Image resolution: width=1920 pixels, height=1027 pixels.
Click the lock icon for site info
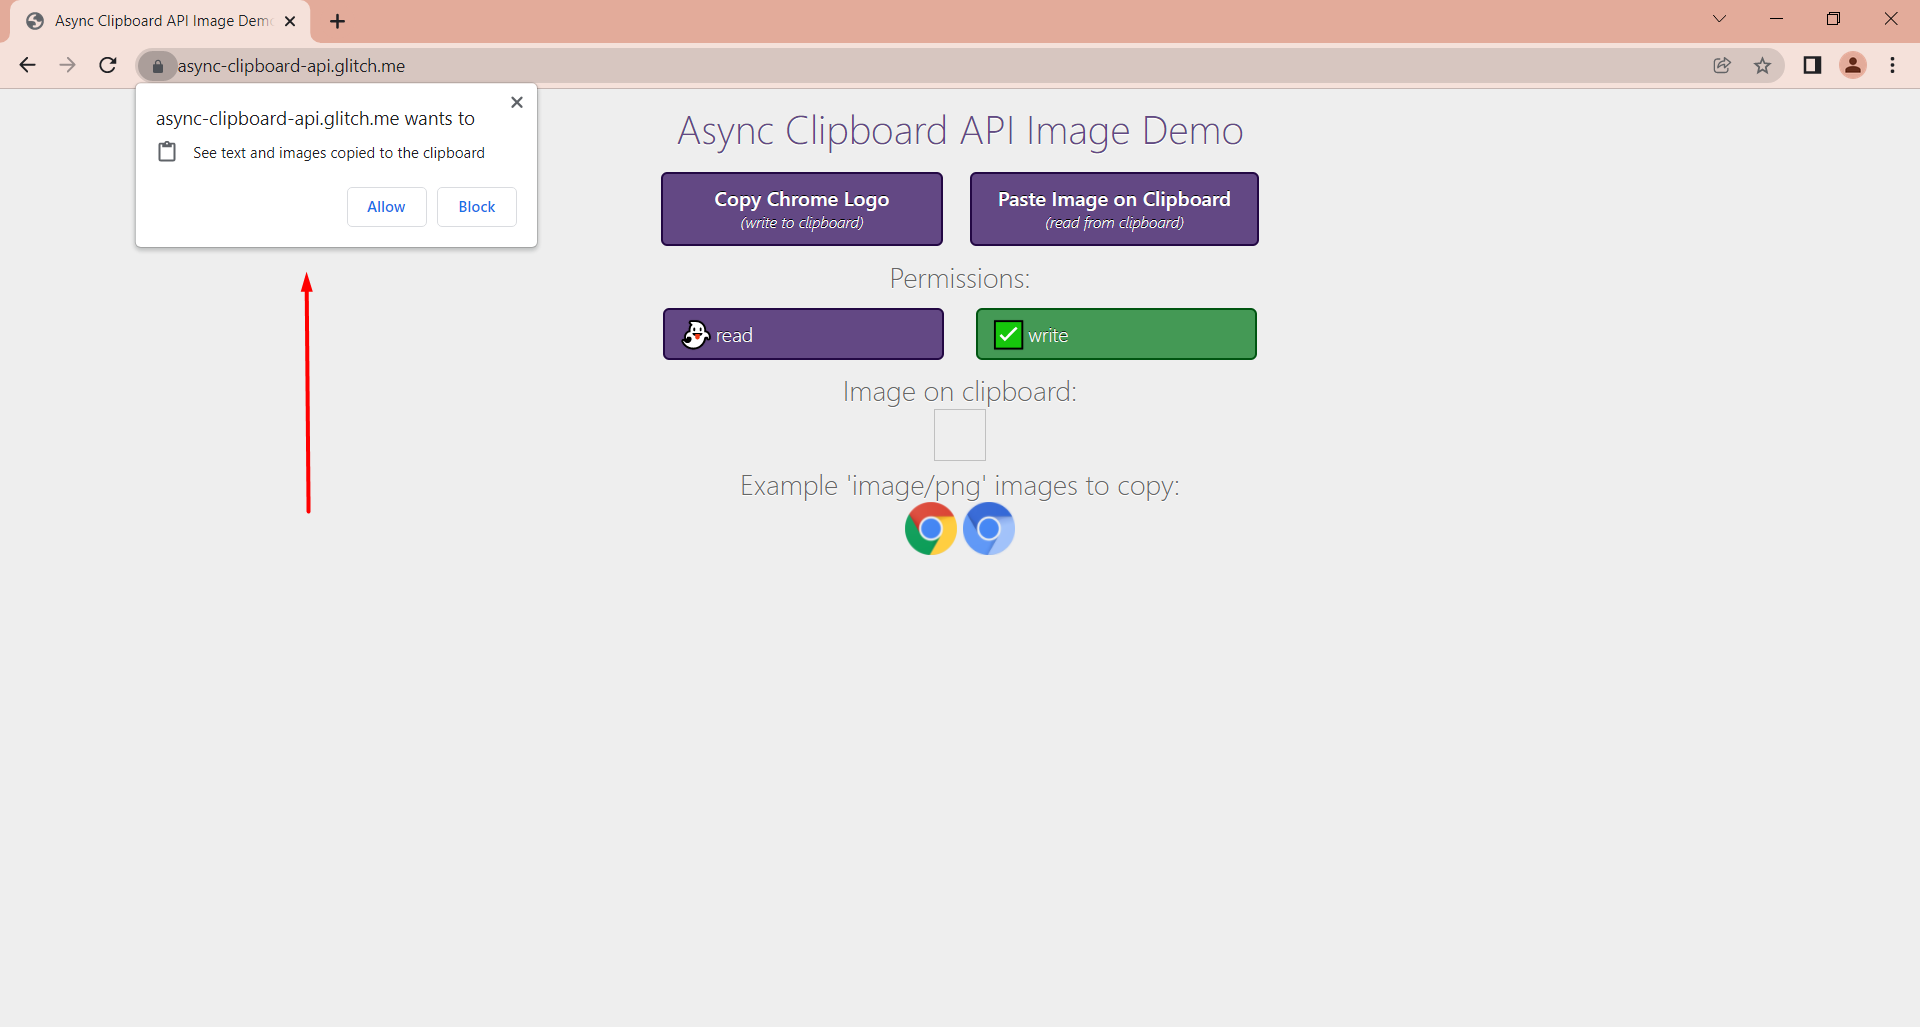point(157,66)
